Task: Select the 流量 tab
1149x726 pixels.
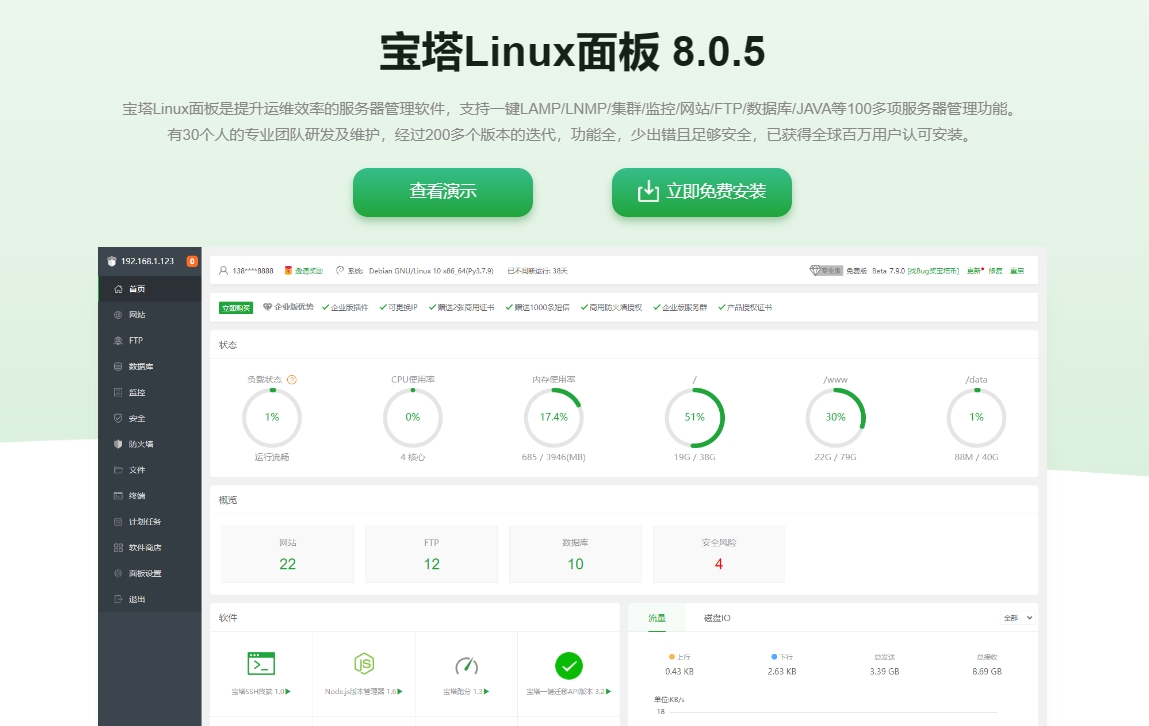Action: pos(657,618)
